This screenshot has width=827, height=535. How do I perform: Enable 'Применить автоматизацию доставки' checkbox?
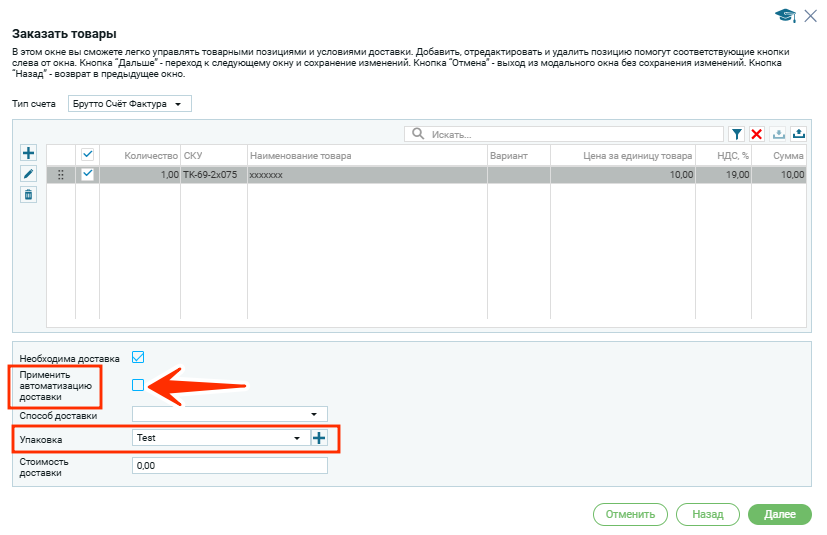click(139, 384)
